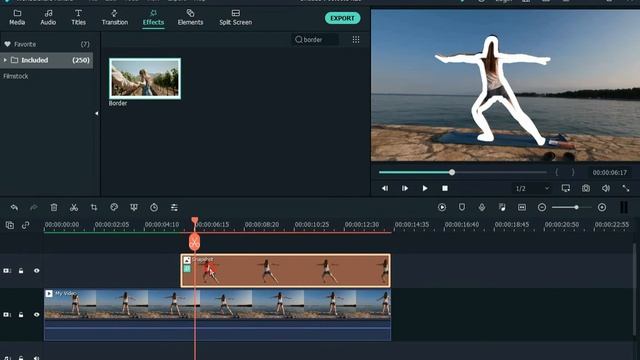The width and height of the screenshot is (640, 360).
Task: Open the speed/duration timer tool
Action: tap(154, 207)
